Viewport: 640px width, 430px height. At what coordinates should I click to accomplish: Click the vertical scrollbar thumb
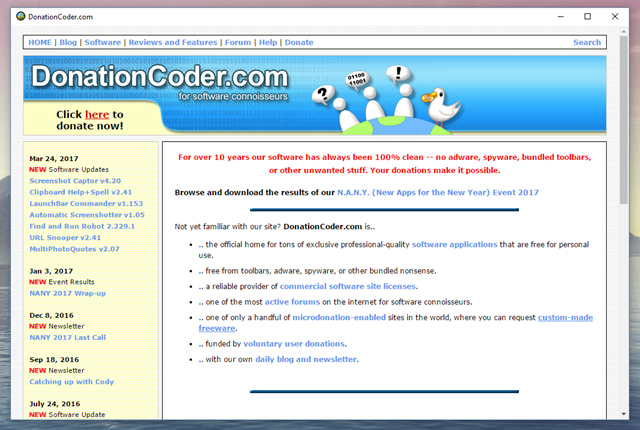623,120
